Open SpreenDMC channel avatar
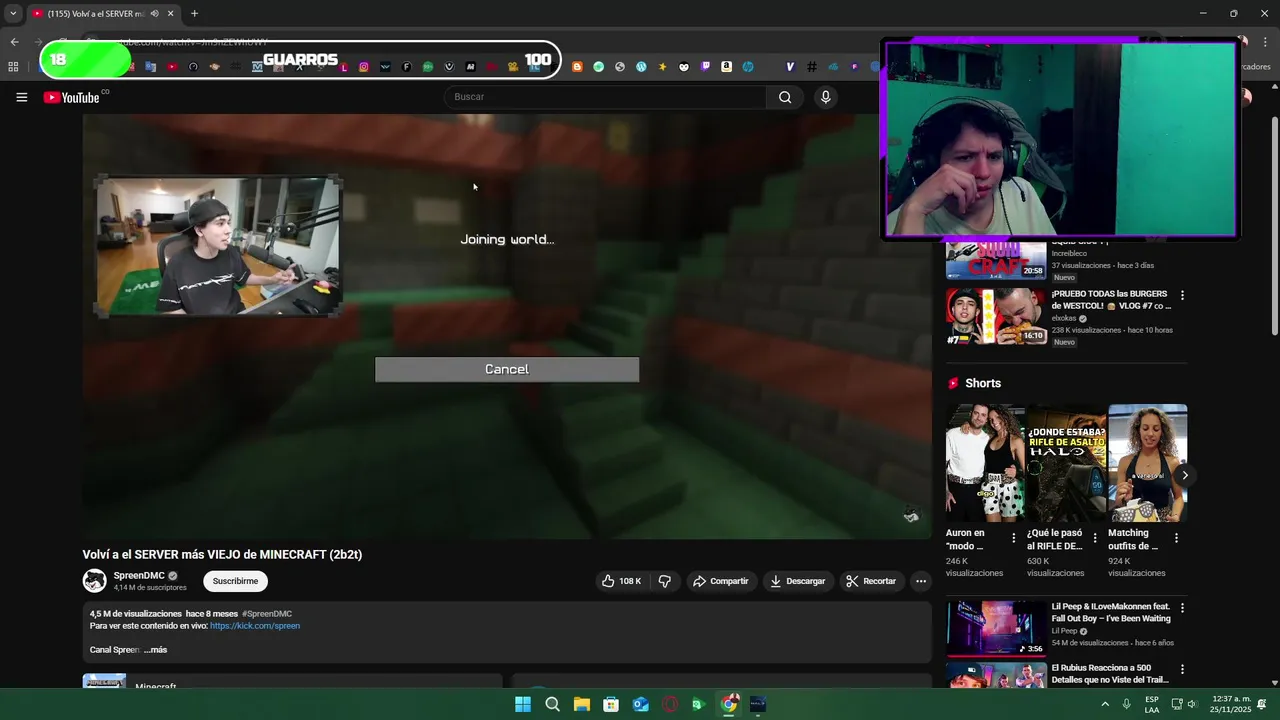Screen dimensions: 1280x720 pyautogui.click(x=94, y=581)
